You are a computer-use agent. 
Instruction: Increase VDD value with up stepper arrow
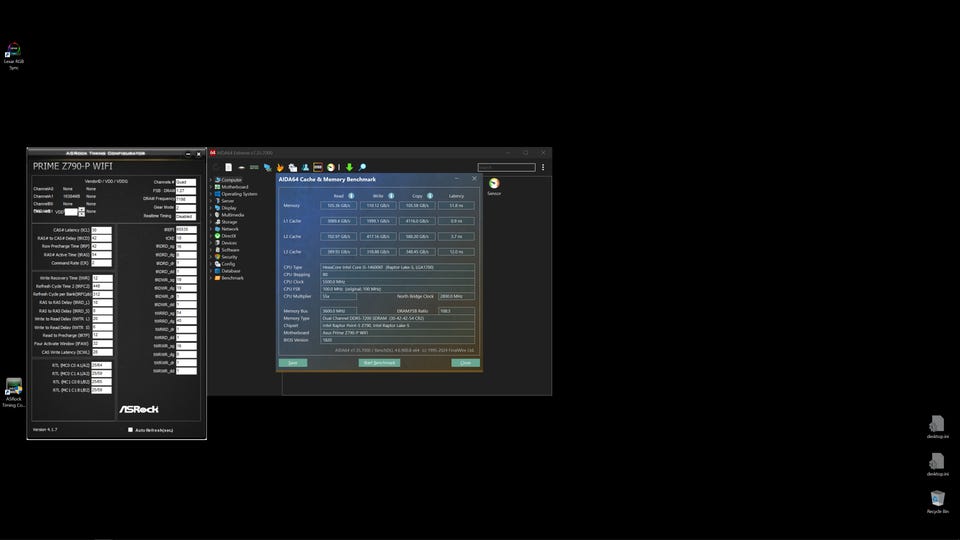click(x=81, y=209)
